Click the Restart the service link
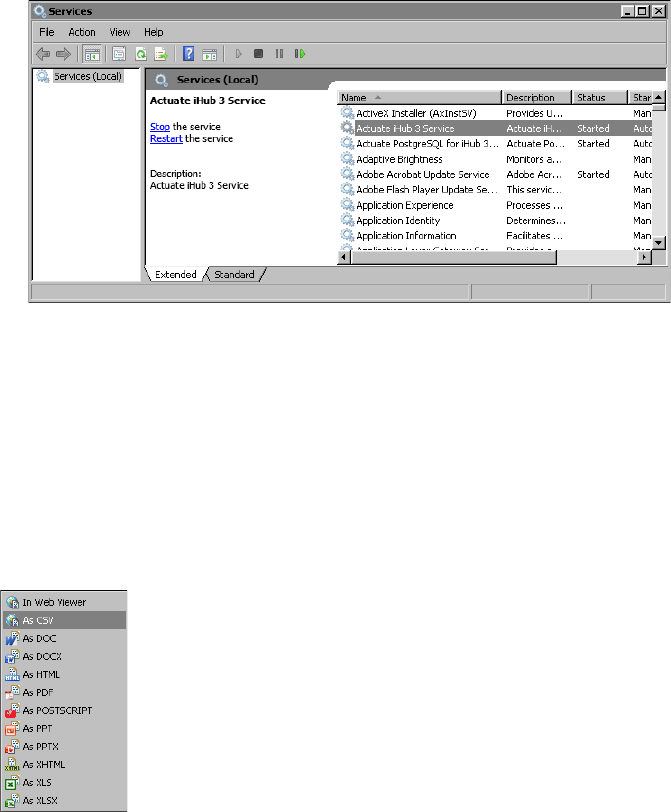The height and width of the screenshot is (812, 671). pos(166,139)
